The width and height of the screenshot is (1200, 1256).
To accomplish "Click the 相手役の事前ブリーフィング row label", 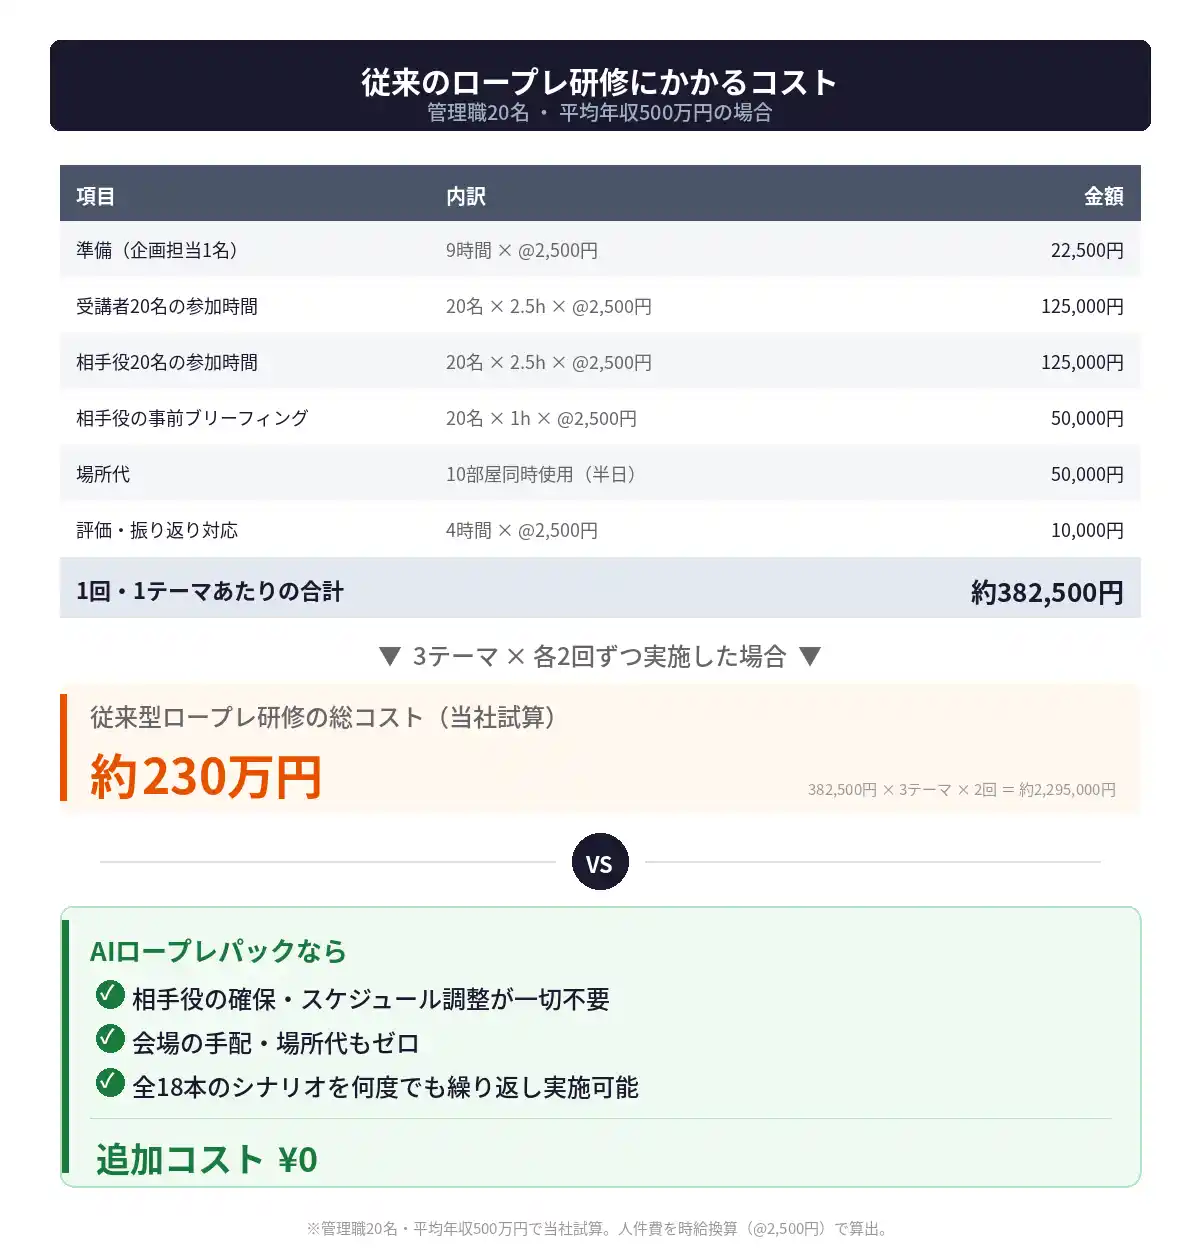I will point(192,418).
